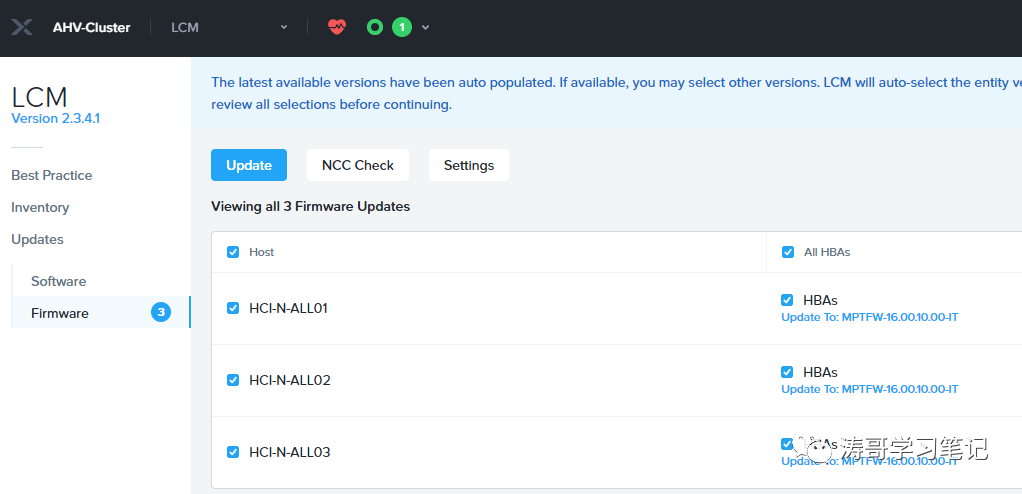Viewport: 1022px width, 494px height.
Task: Toggle HBAs checkbox for HCI-N-ALL02
Action: (787, 371)
